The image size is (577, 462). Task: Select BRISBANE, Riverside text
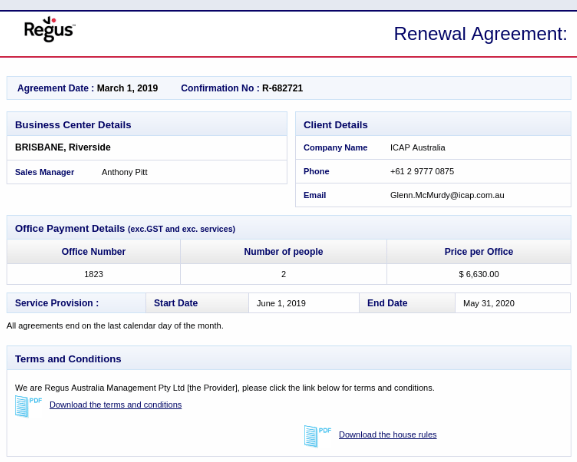63,147
